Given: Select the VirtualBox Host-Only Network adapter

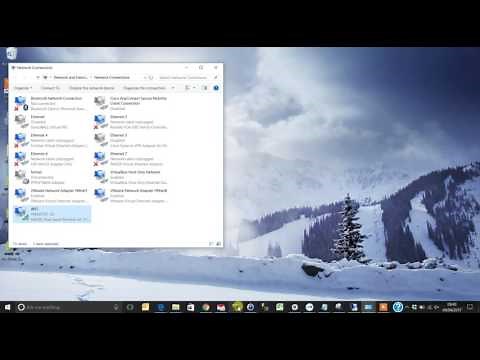Looking at the screenshot, I should [132, 177].
